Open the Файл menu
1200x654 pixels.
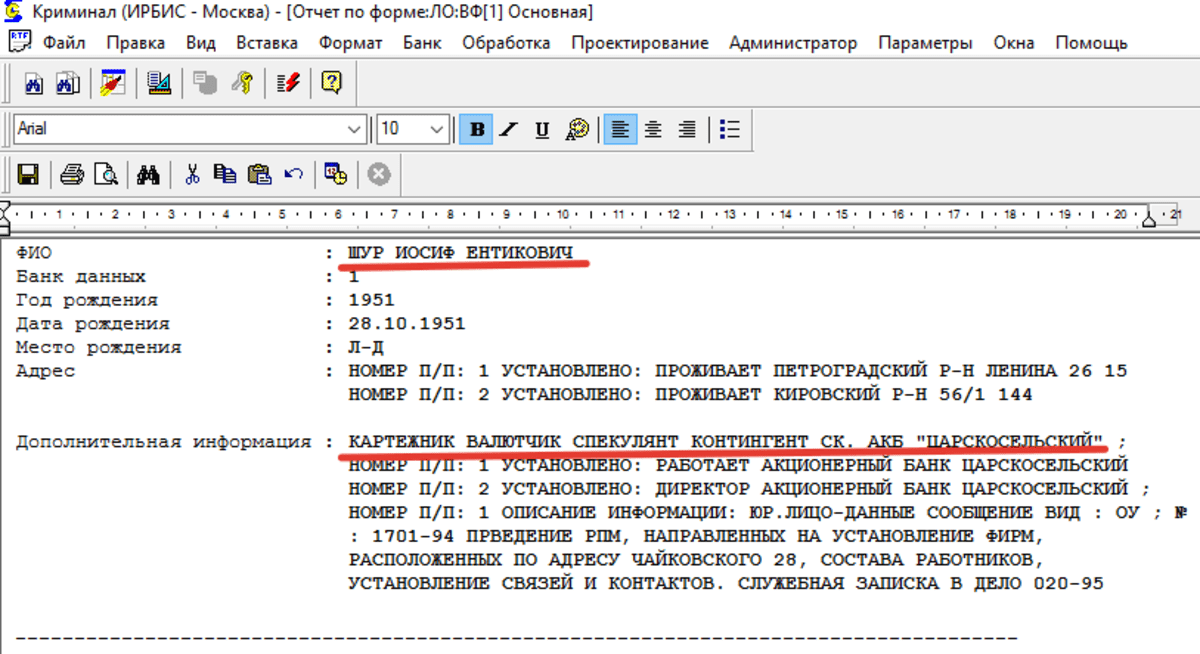(x=64, y=43)
